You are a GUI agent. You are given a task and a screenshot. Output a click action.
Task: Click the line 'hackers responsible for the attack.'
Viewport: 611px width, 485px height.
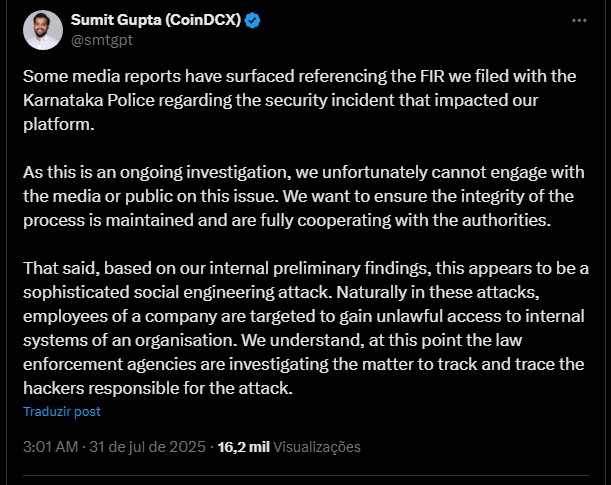(158, 388)
